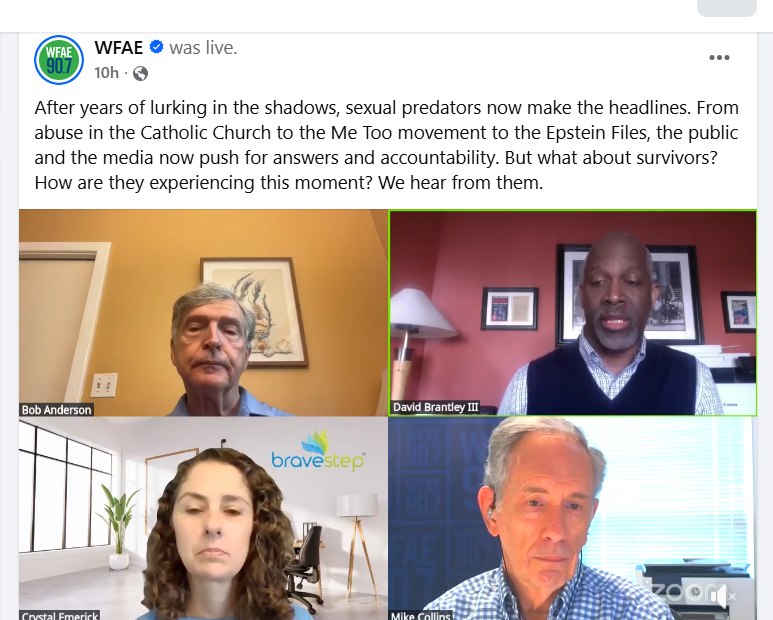Open the 10h post timestamp link
This screenshot has width=773, height=620.
click(106, 73)
